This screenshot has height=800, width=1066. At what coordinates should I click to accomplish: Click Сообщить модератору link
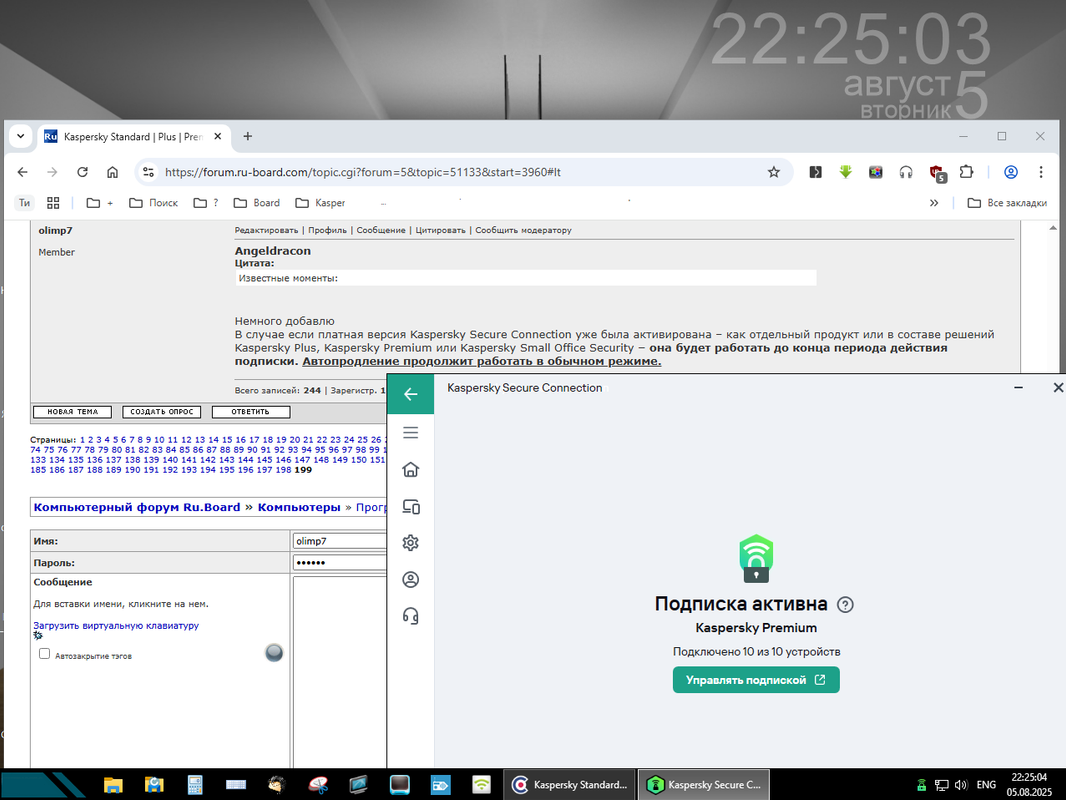523,230
